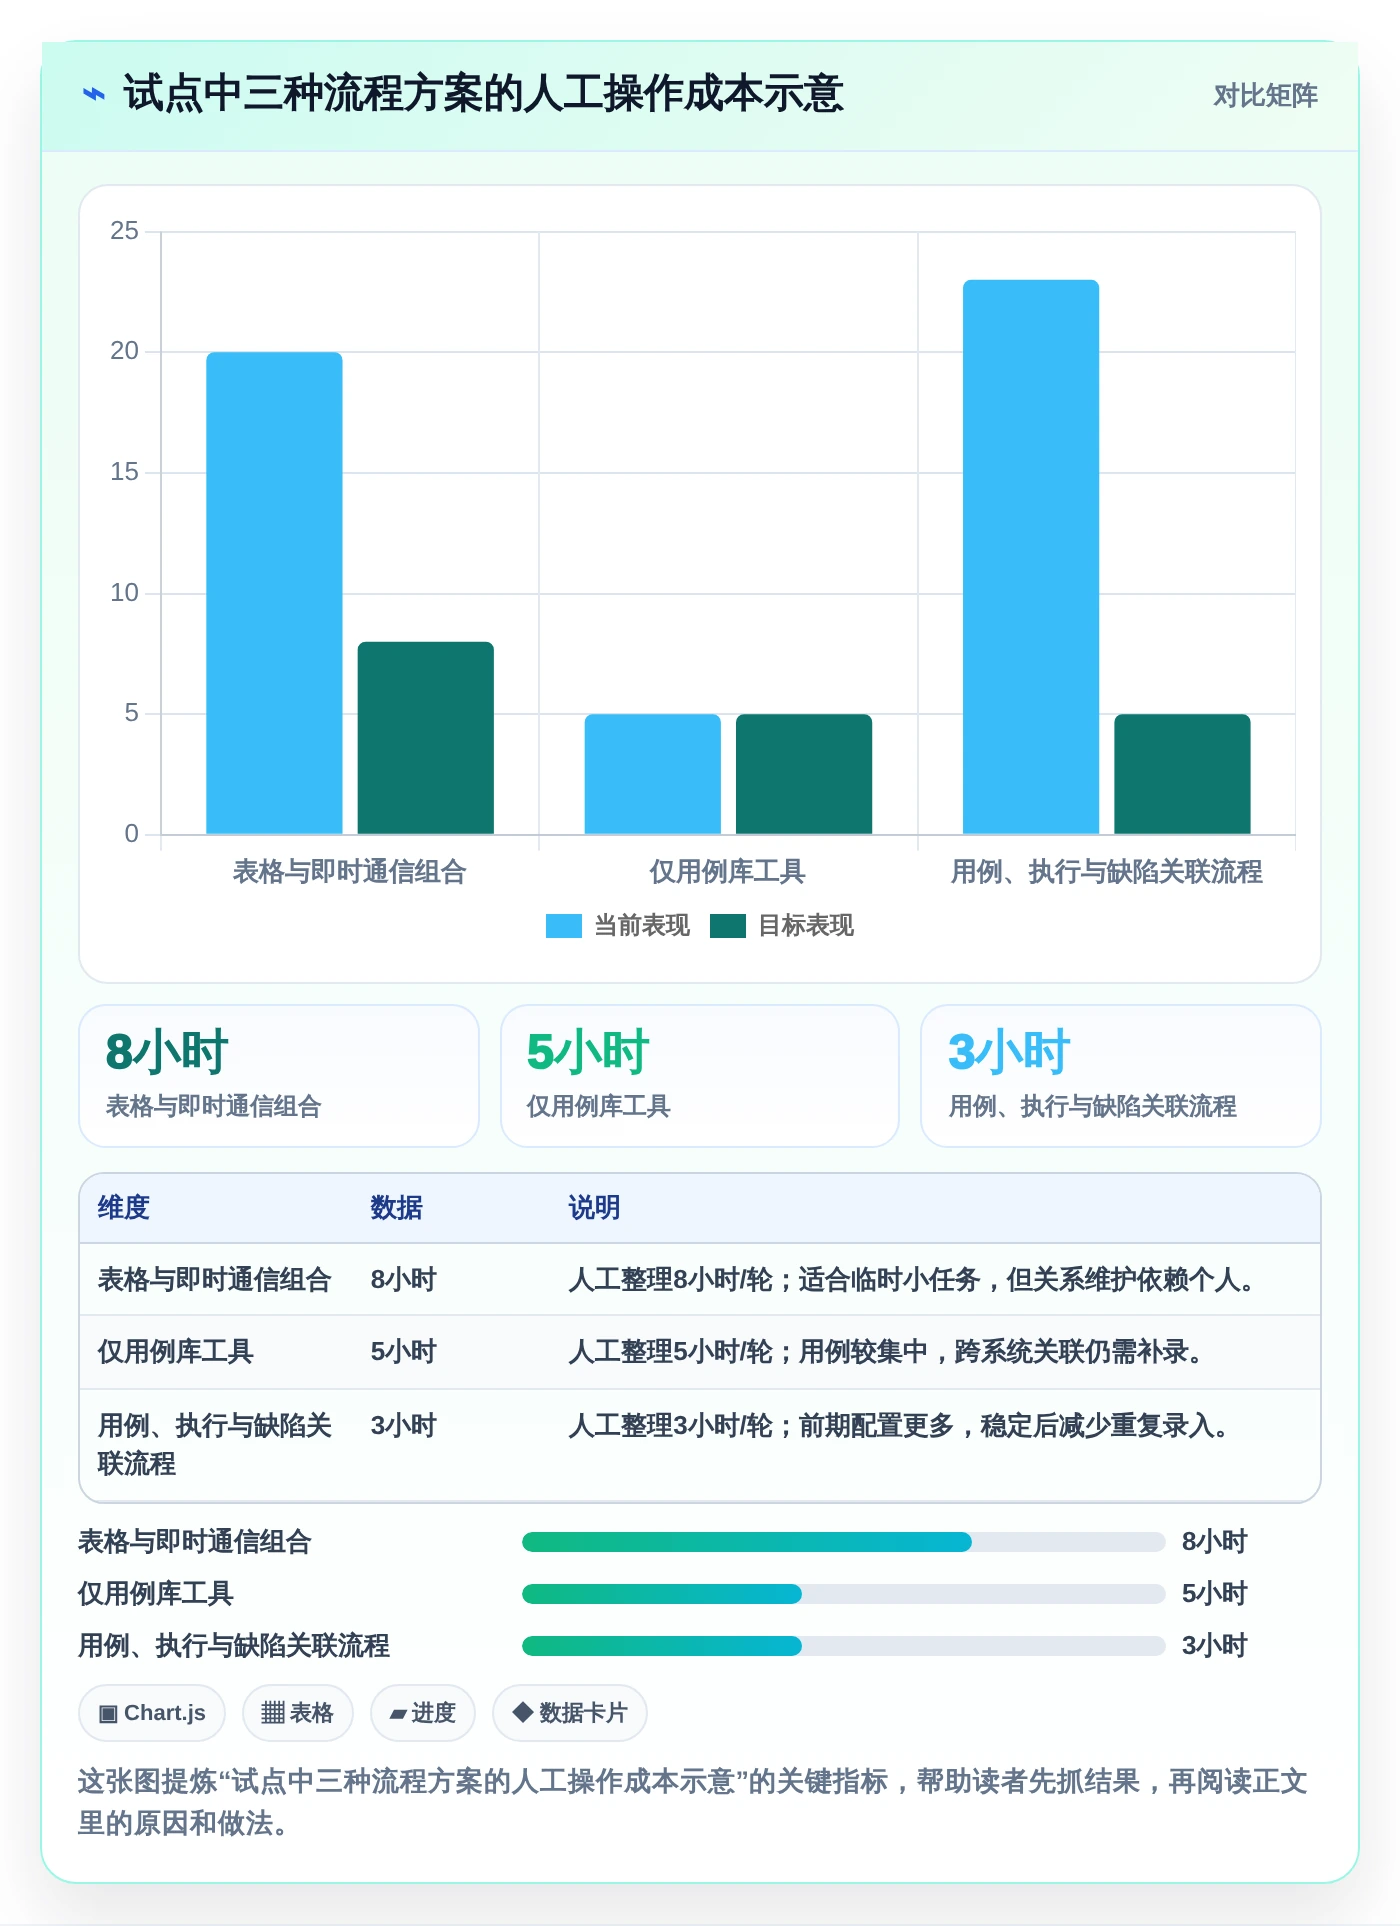Click the square icon in the Chart.js chip
Screen dimensions: 1400x1926
pyautogui.click(x=108, y=1714)
